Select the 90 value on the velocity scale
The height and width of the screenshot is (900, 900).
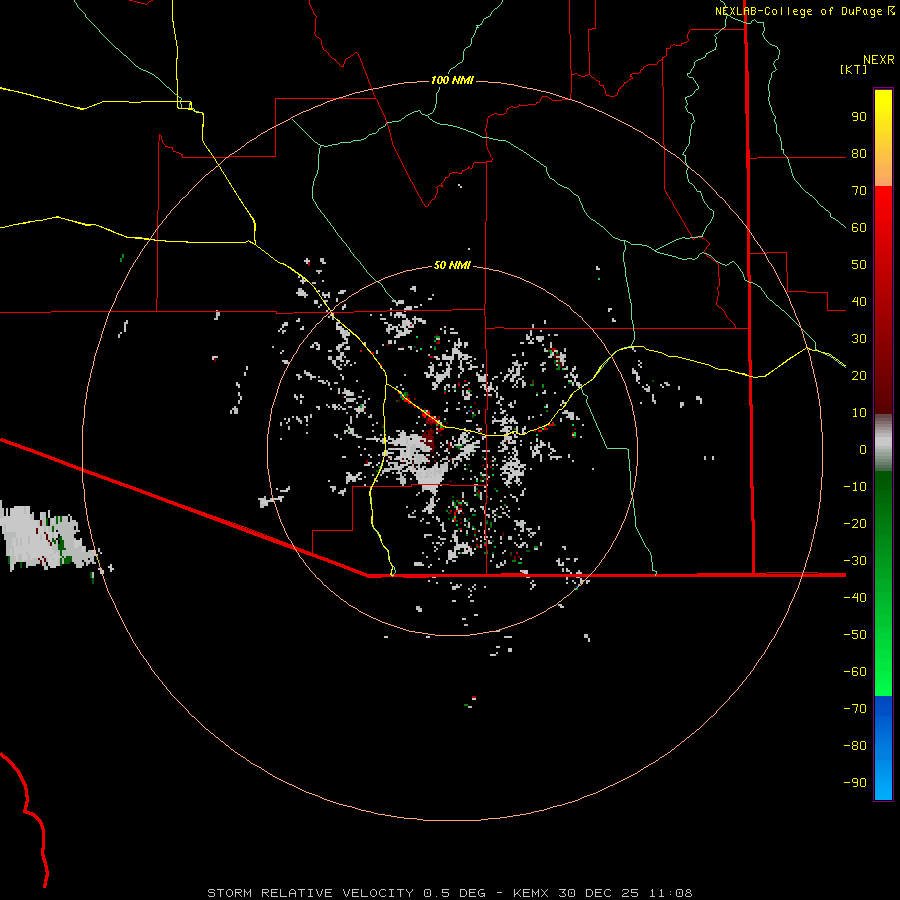tap(859, 117)
